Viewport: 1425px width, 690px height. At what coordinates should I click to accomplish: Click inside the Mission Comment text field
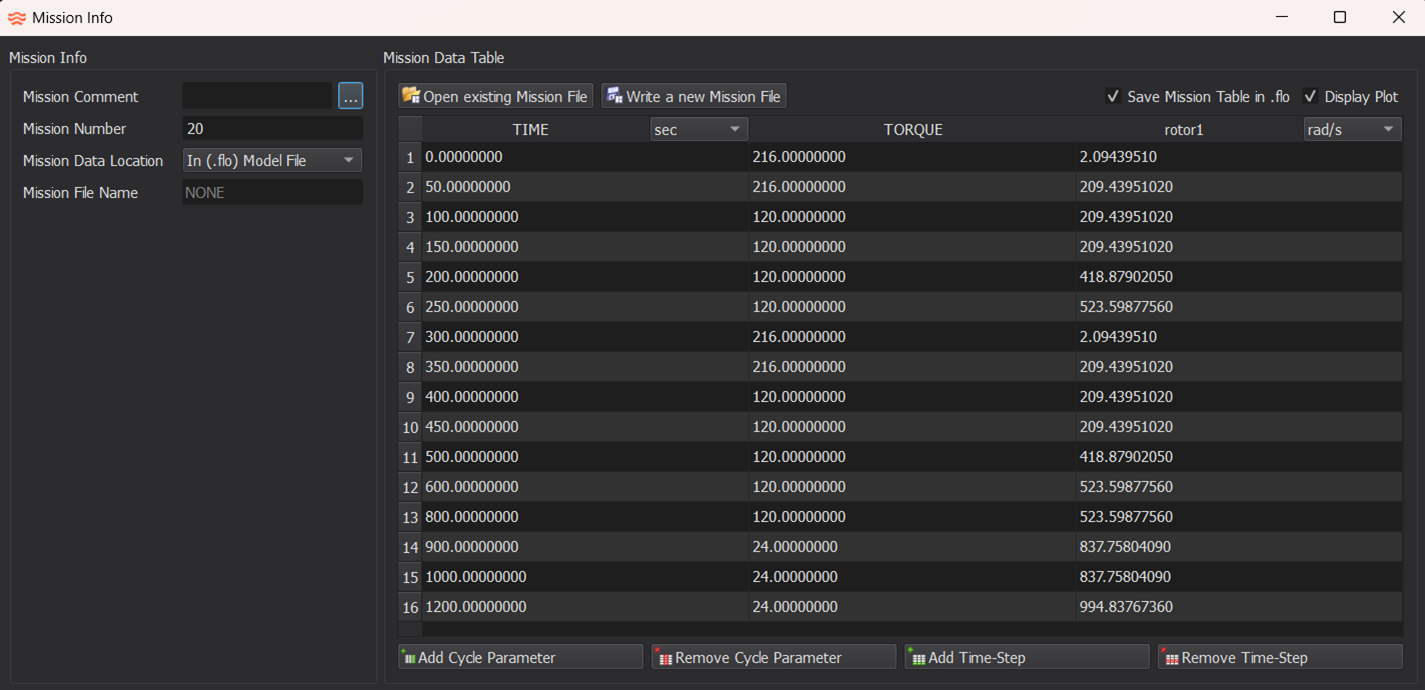[257, 96]
